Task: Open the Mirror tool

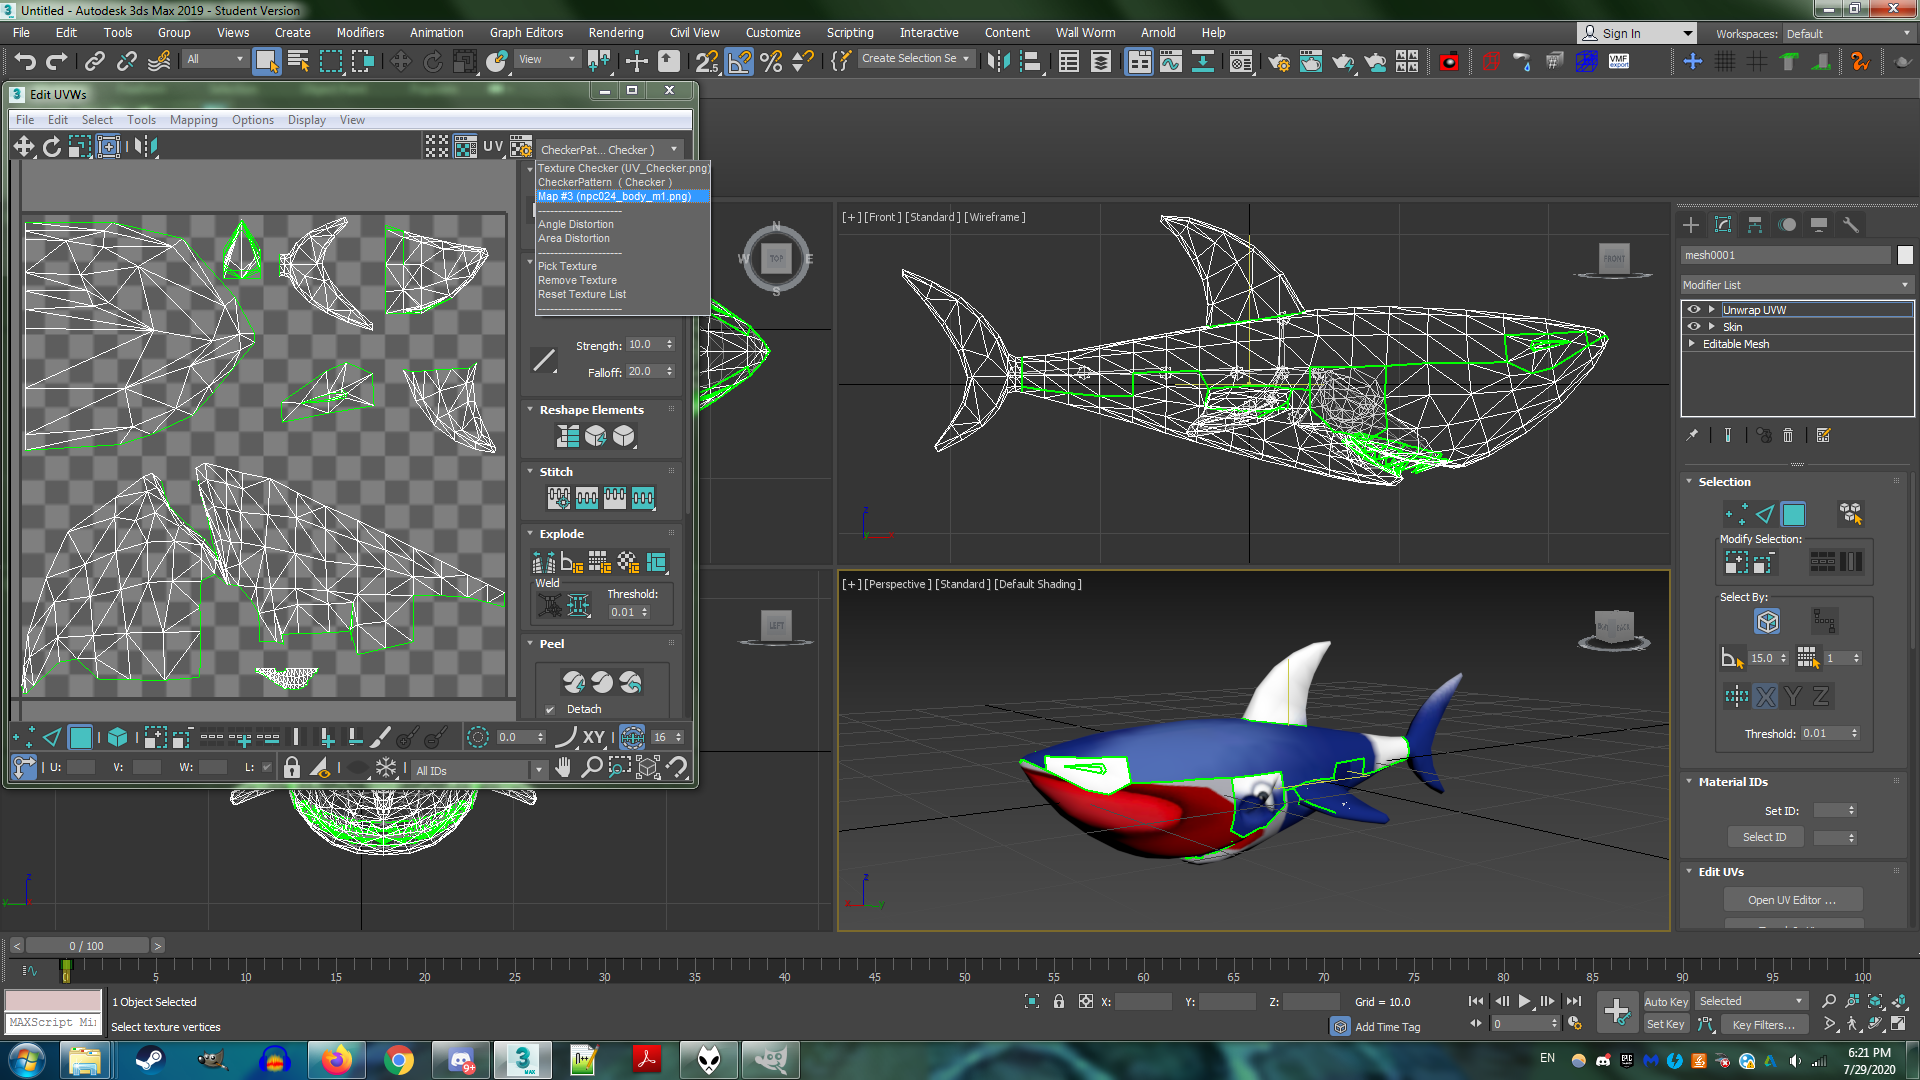Action: pyautogui.click(x=998, y=62)
